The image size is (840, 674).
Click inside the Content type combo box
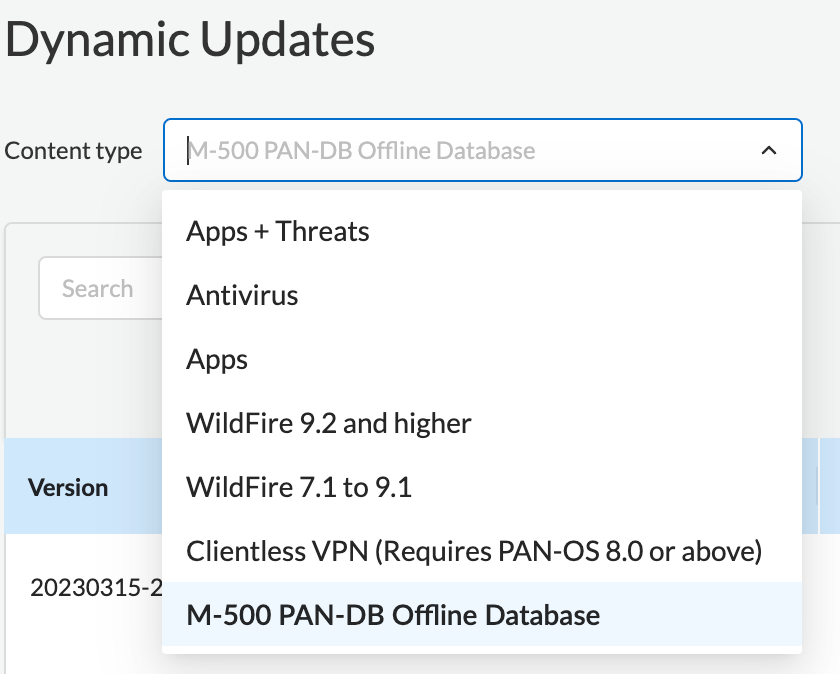point(482,150)
